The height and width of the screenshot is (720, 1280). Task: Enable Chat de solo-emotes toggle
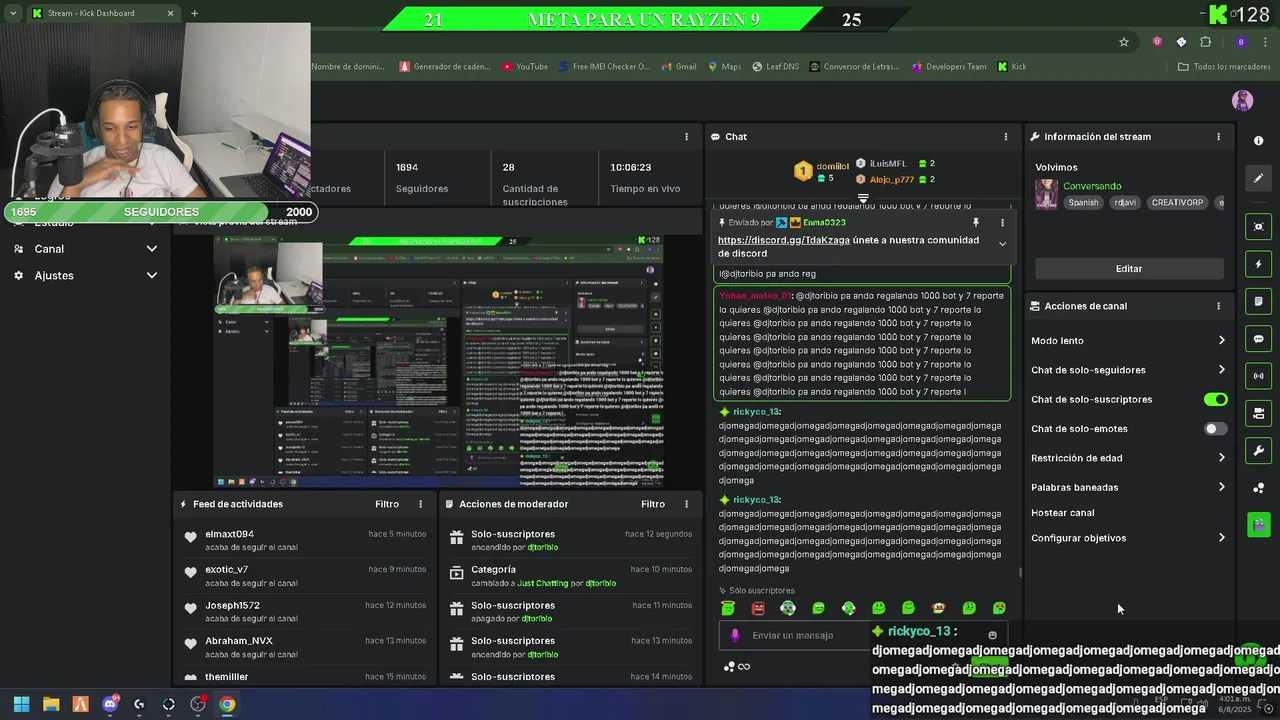1215,429
